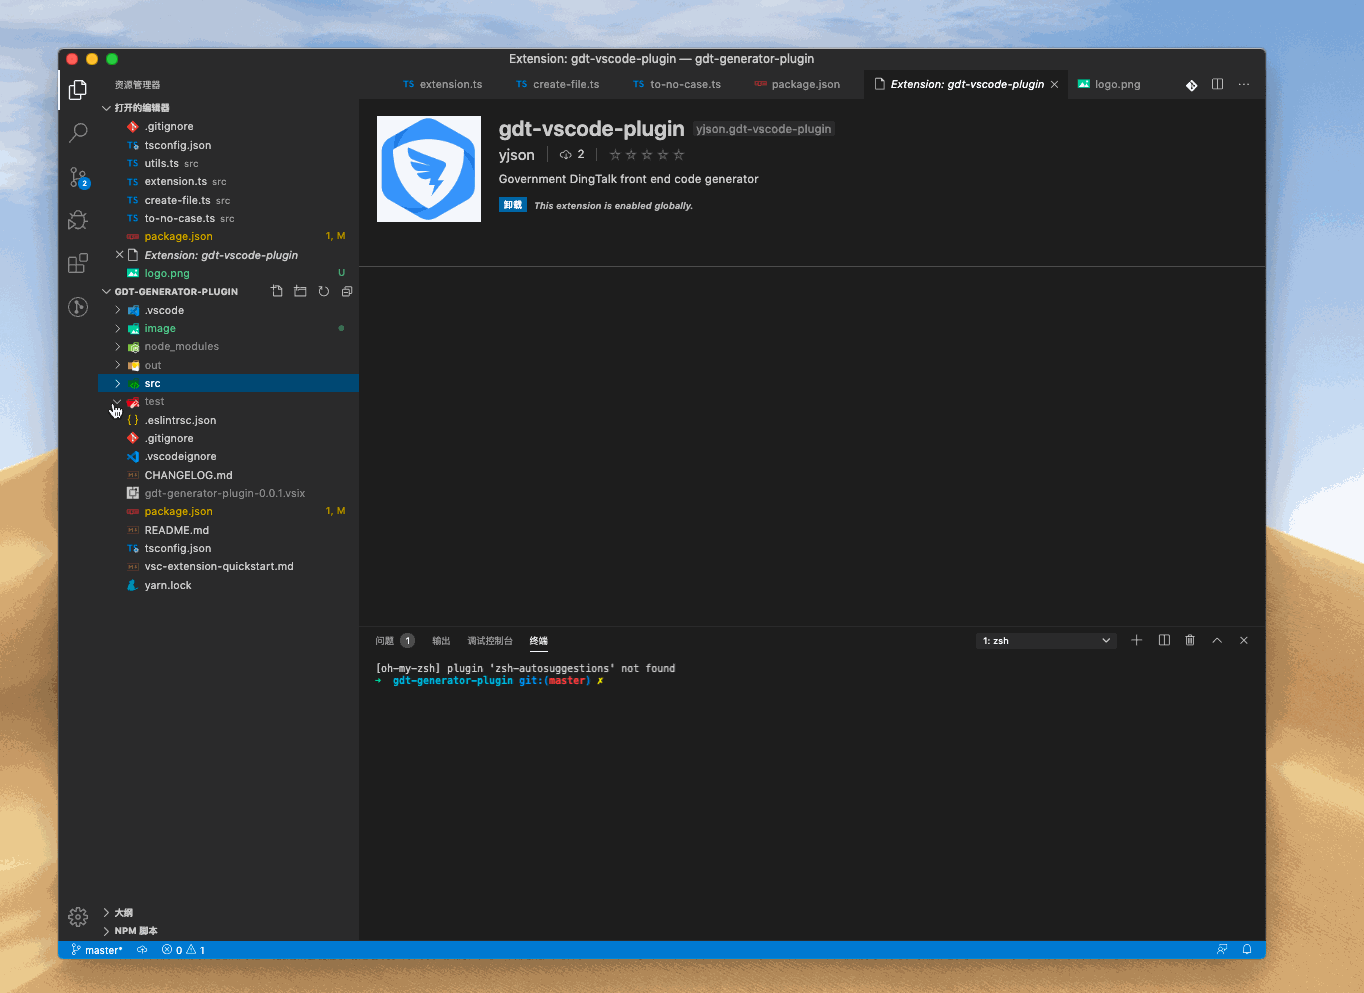Screen dimensions: 1364x993
Task: Maximize the panel with up chevron
Action: (1217, 640)
